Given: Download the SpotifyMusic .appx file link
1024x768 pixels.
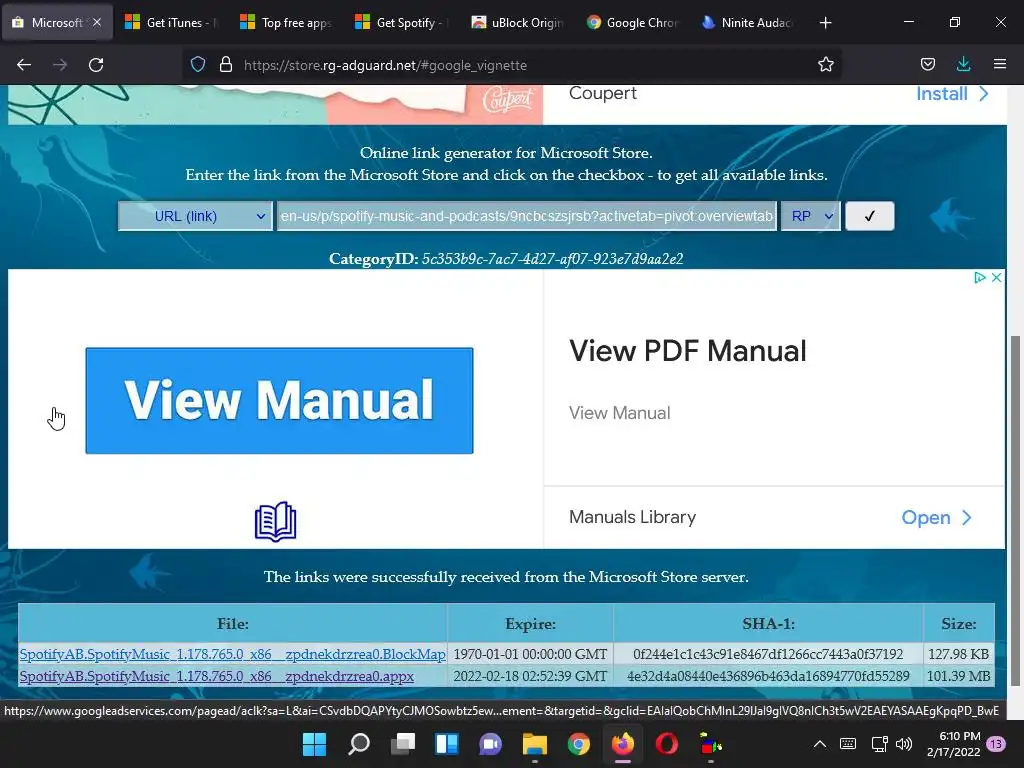Looking at the screenshot, I should 217,677.
